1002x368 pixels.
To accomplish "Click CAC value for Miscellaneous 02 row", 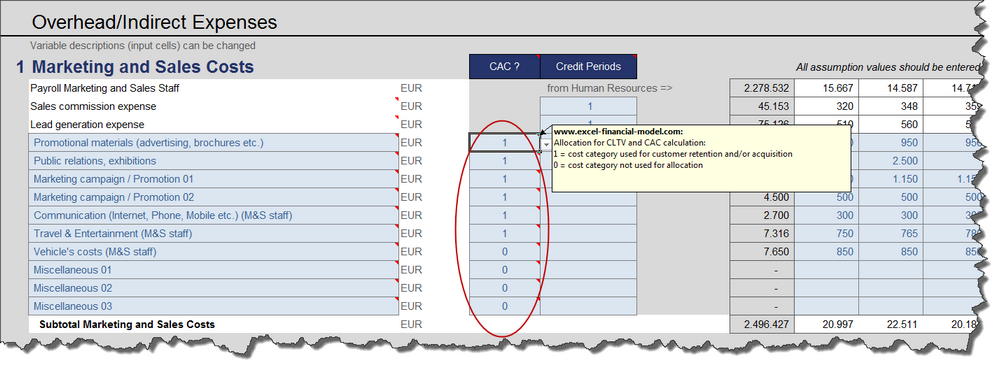I will pos(505,288).
